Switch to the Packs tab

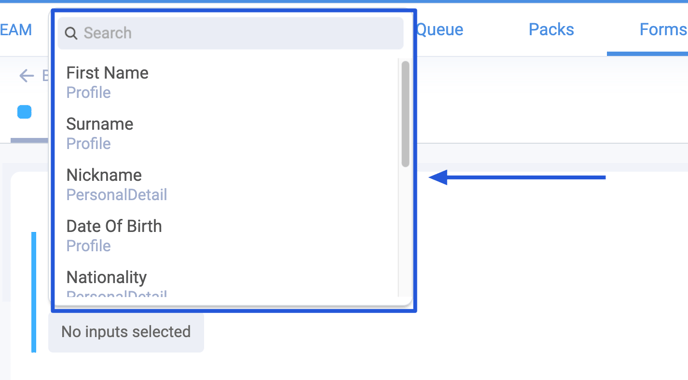pyautogui.click(x=551, y=29)
